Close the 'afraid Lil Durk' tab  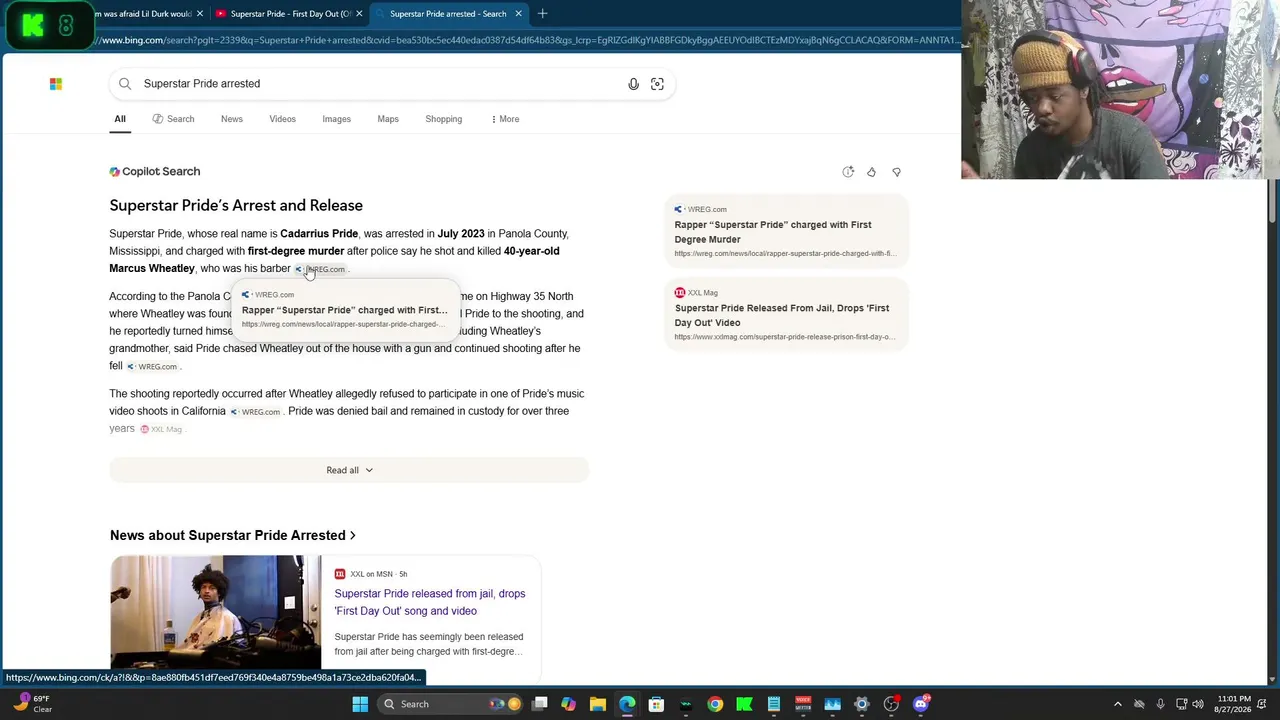coord(200,14)
